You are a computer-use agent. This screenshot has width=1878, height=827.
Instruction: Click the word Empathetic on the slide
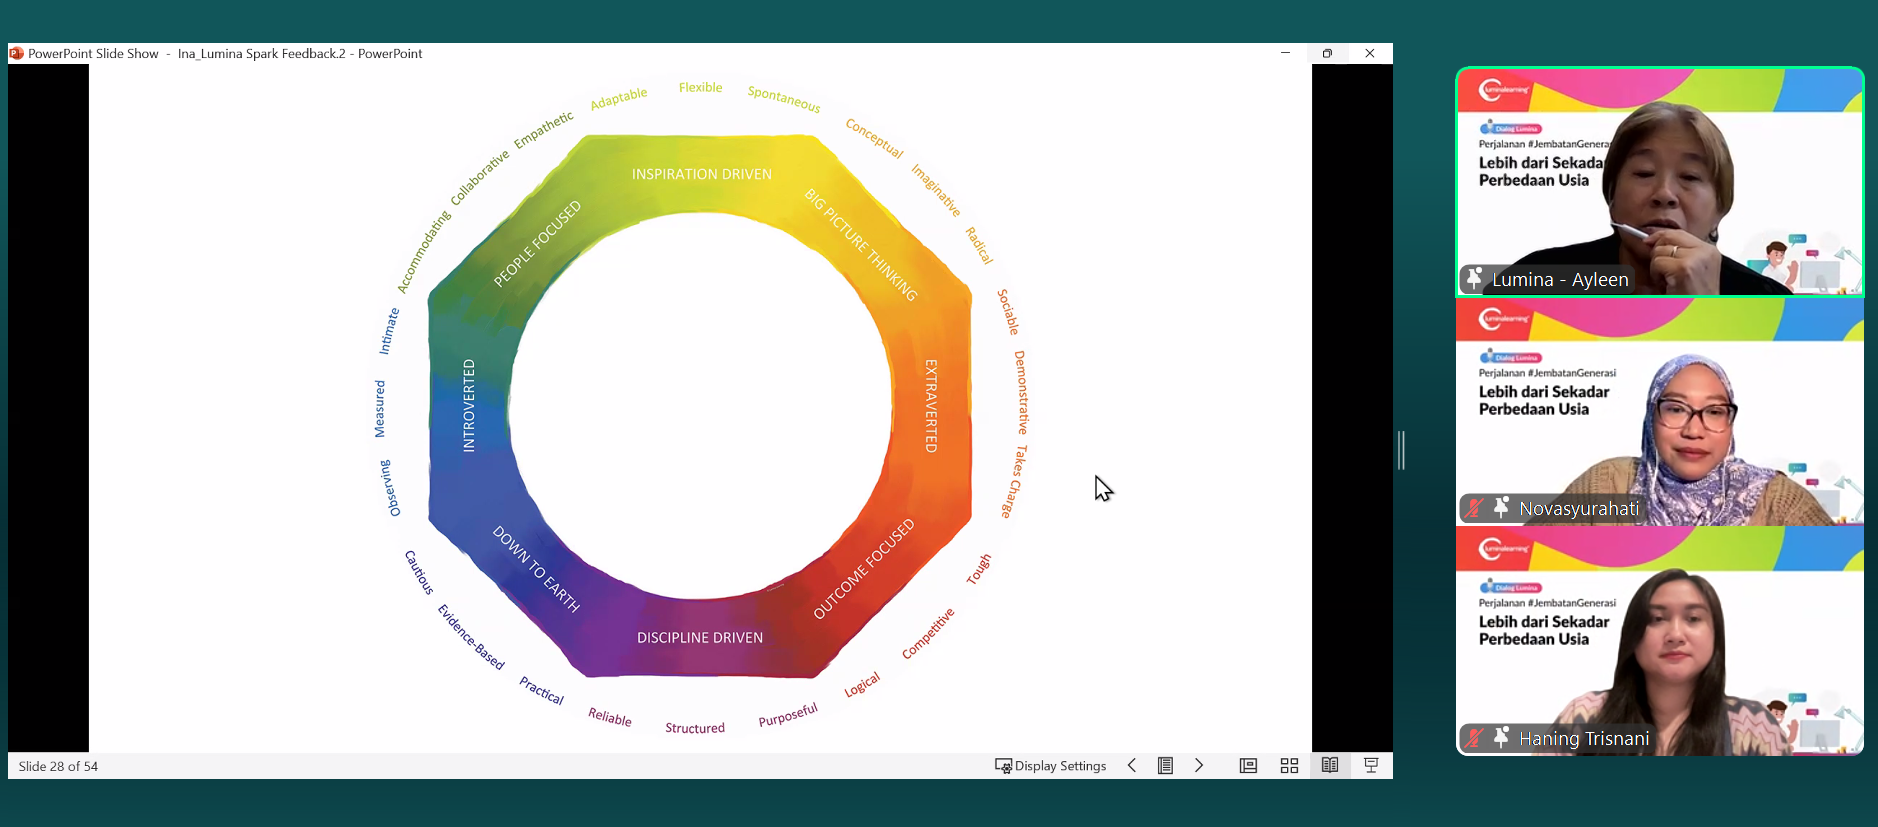pyautogui.click(x=543, y=130)
